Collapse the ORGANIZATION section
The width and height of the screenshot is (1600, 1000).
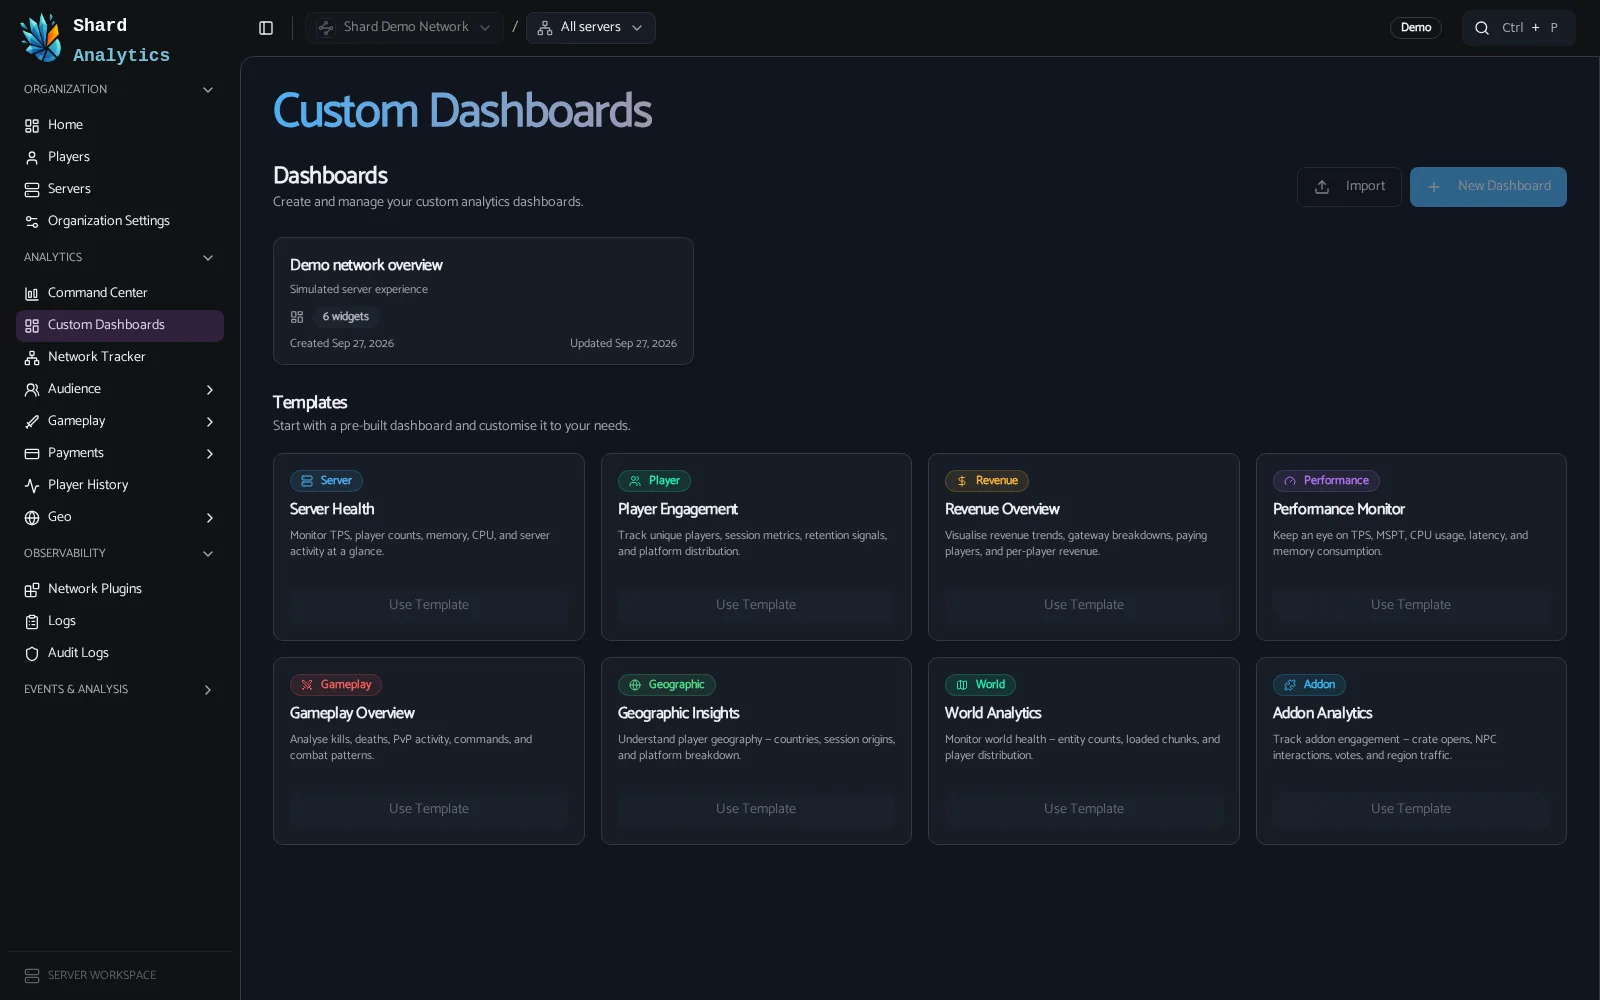pyautogui.click(x=208, y=90)
